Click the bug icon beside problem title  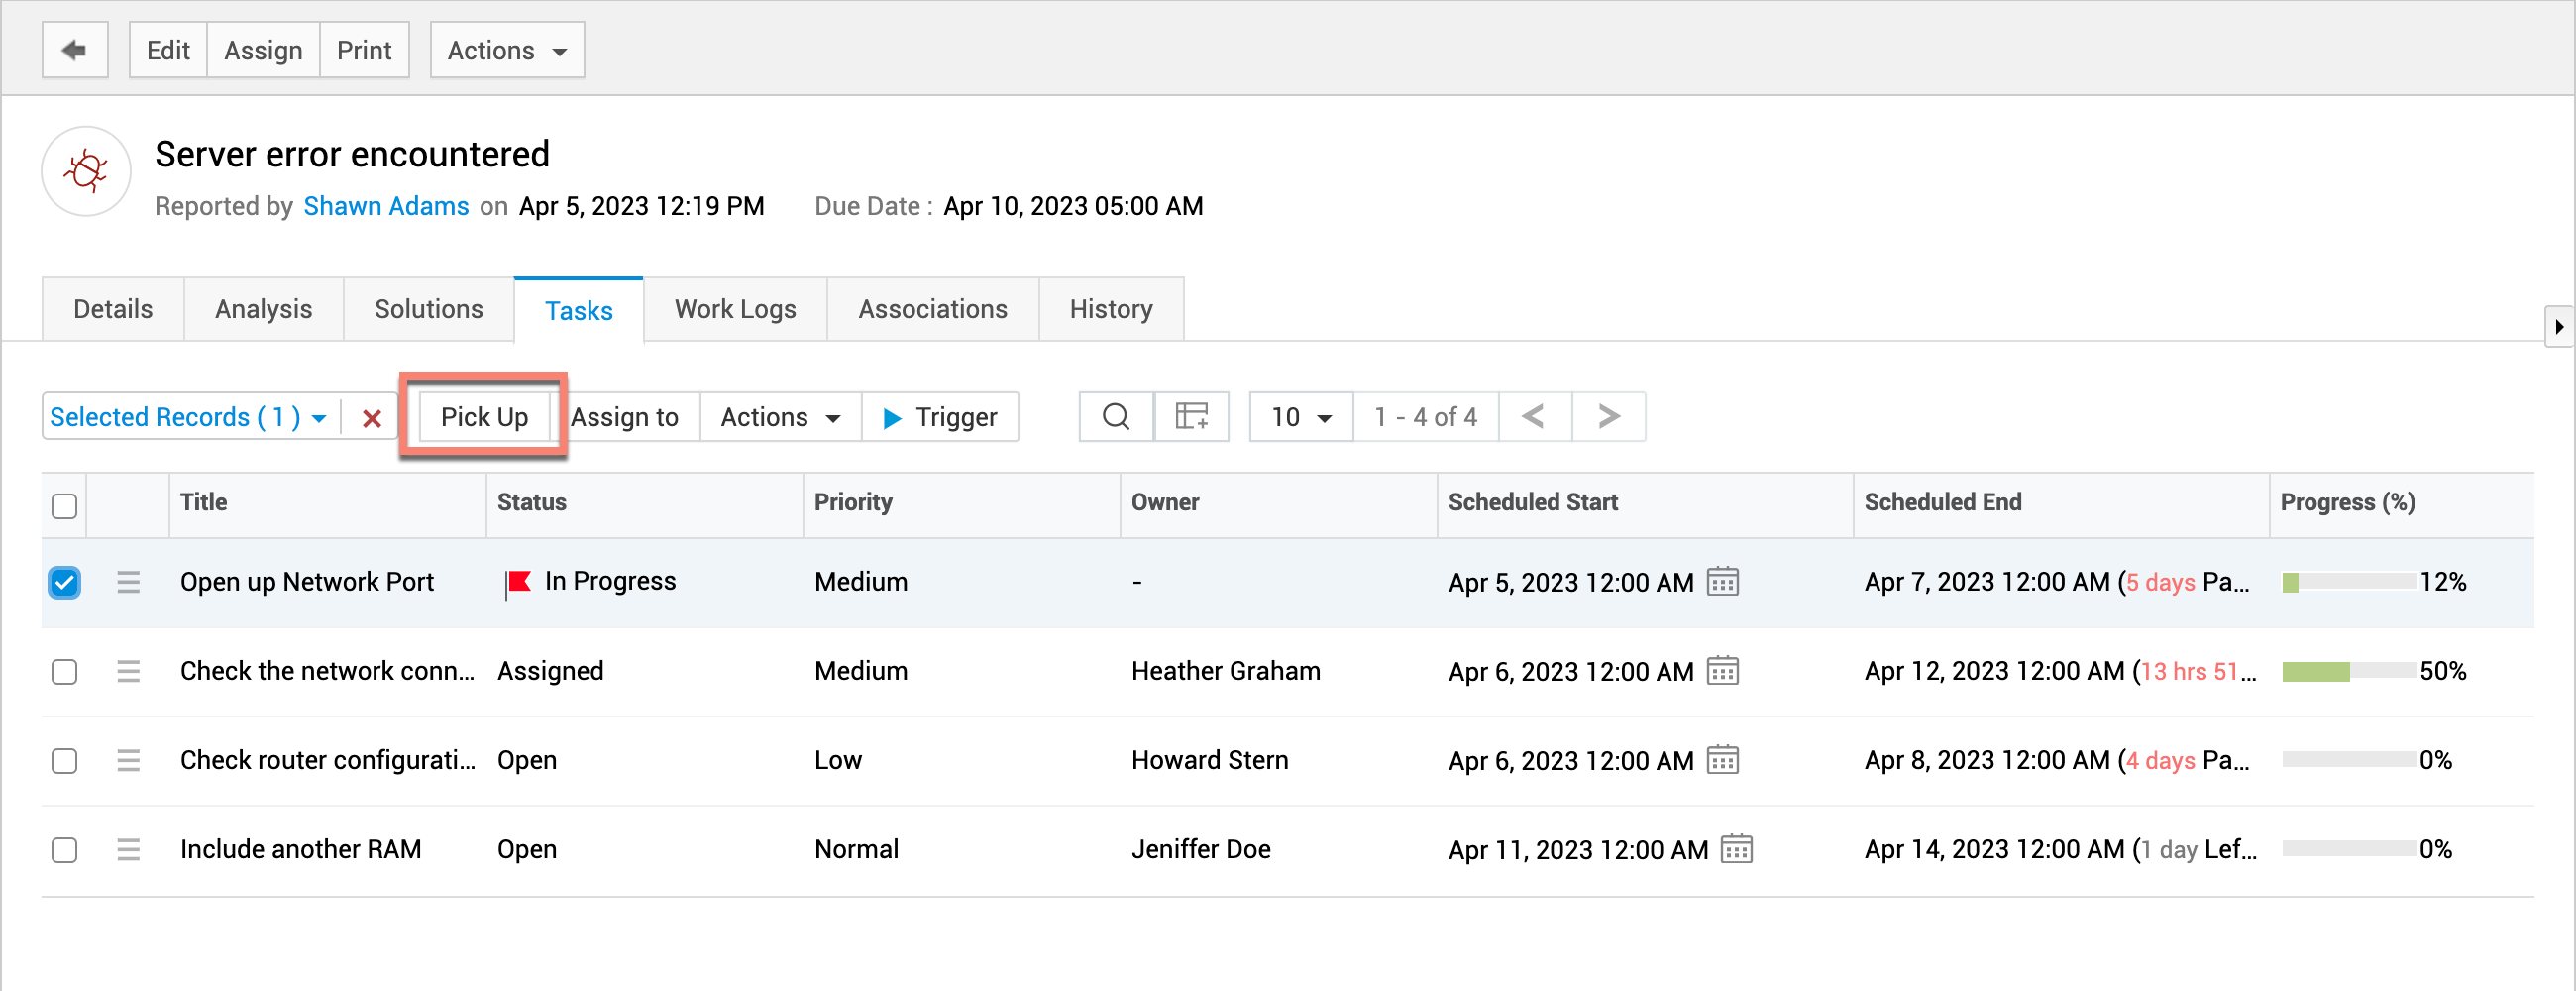click(x=86, y=171)
